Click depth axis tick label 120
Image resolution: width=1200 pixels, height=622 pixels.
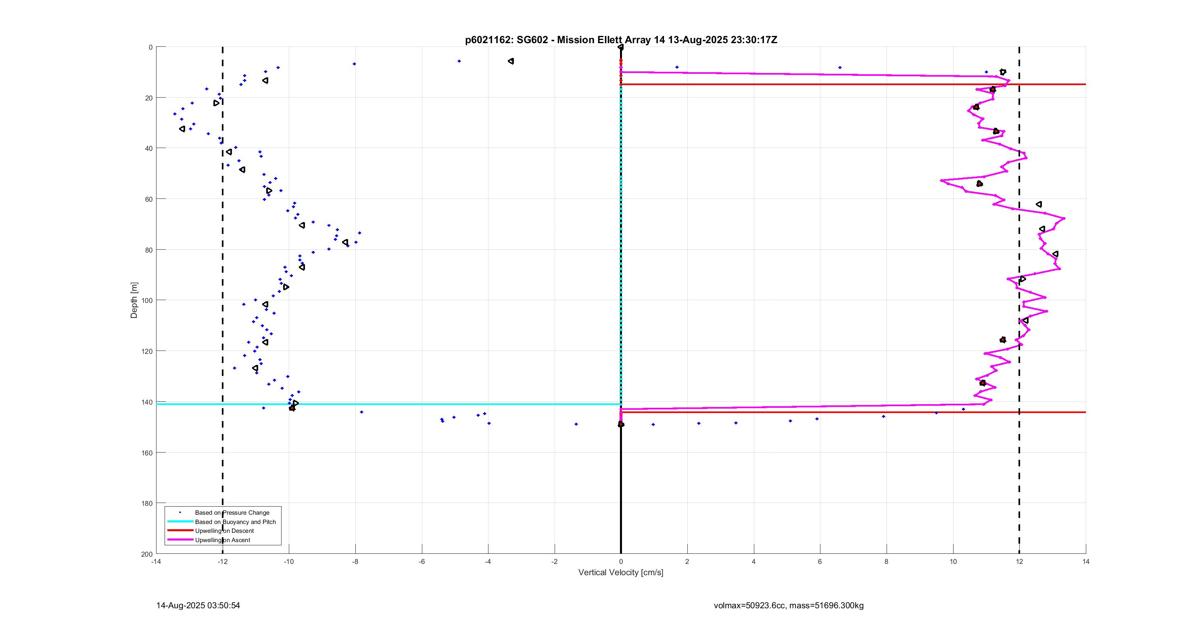coord(145,351)
